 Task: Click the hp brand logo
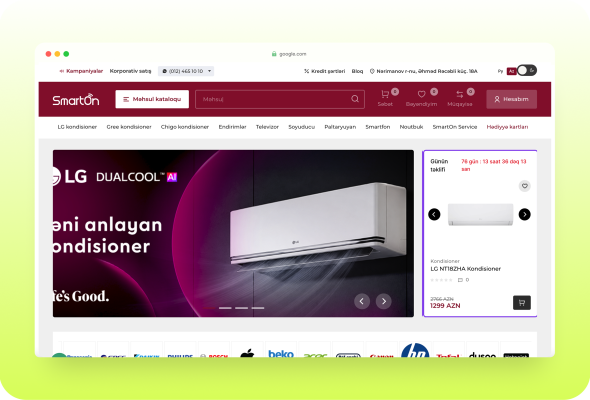click(415, 351)
